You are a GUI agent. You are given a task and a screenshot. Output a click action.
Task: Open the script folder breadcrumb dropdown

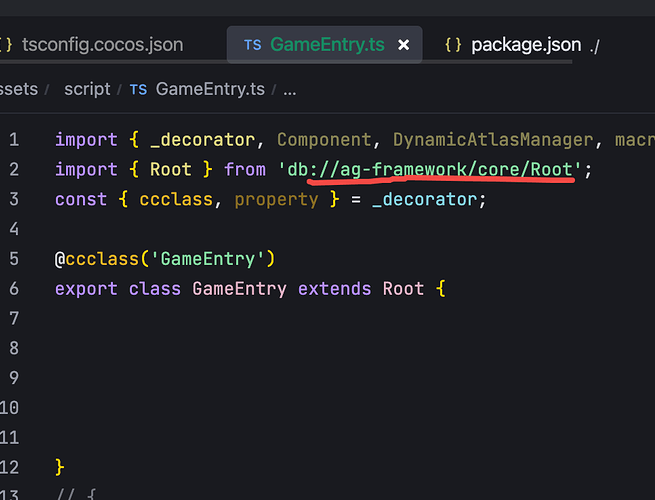pyautogui.click(x=87, y=89)
